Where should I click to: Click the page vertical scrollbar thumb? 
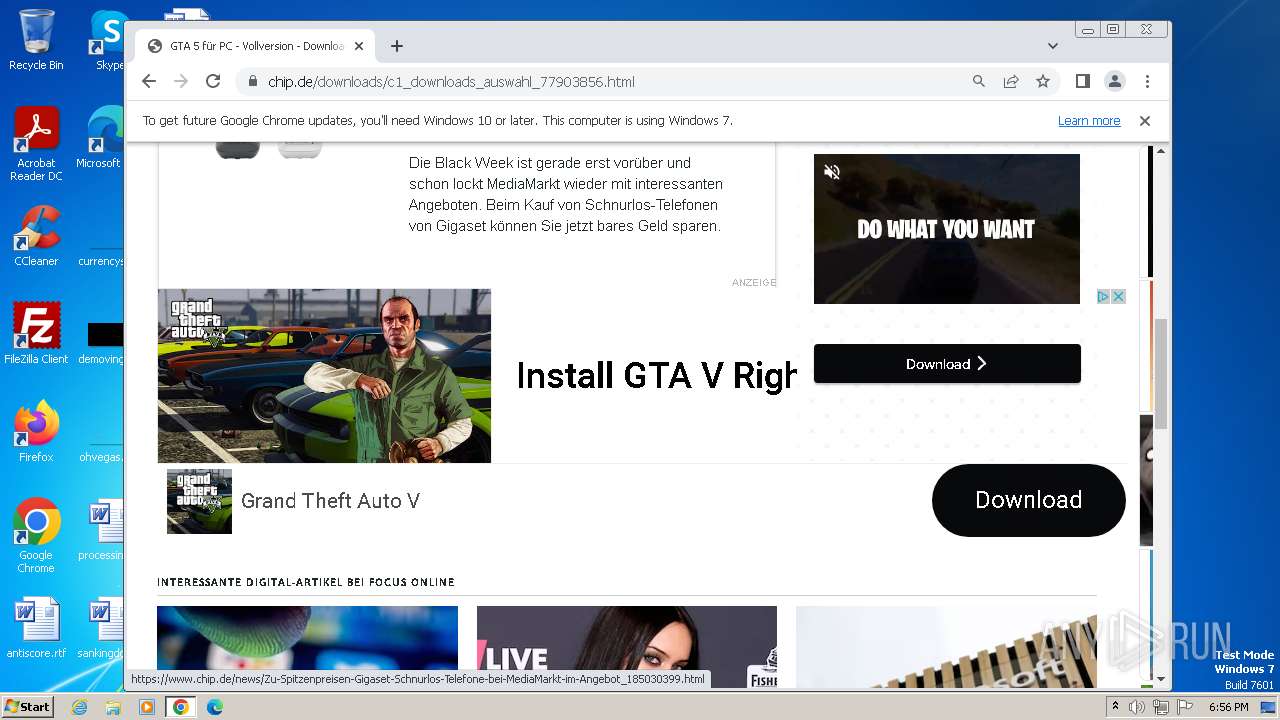[1160, 372]
